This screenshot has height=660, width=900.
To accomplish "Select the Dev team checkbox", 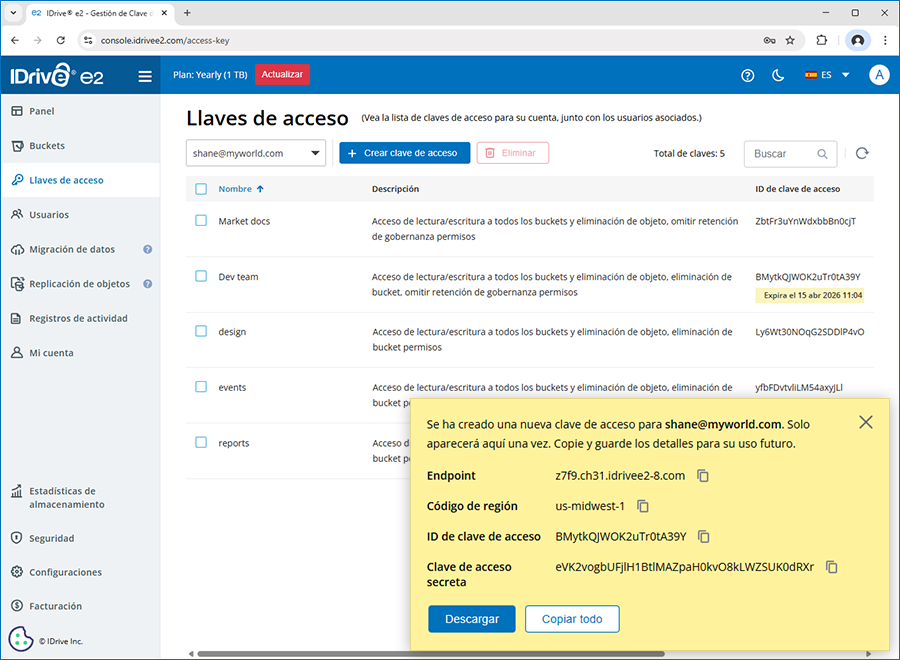I will click(x=201, y=277).
